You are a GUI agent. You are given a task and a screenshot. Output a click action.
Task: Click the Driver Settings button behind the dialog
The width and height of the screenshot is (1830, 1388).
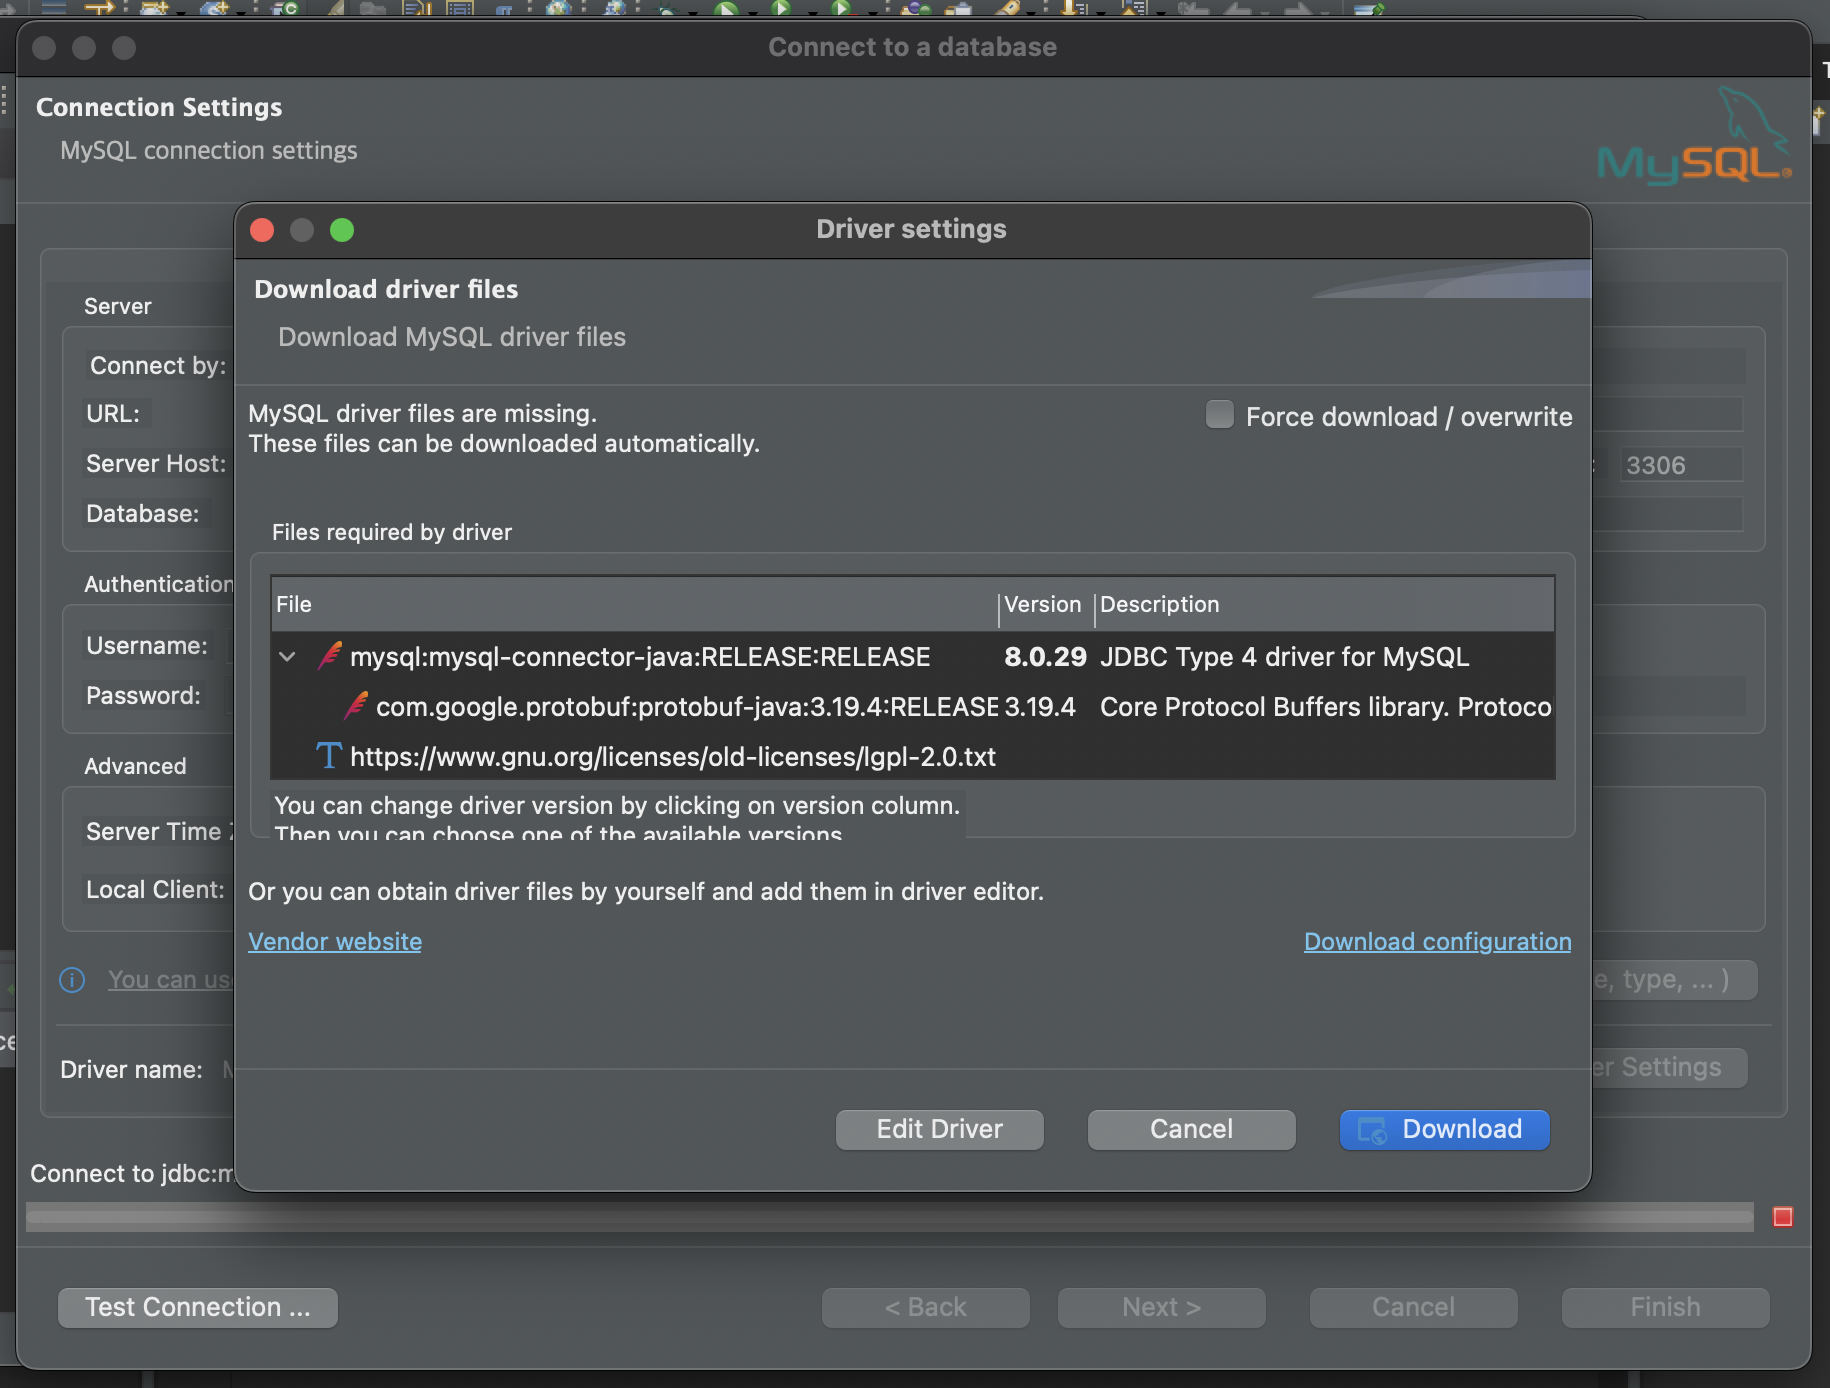[x=1669, y=1068]
